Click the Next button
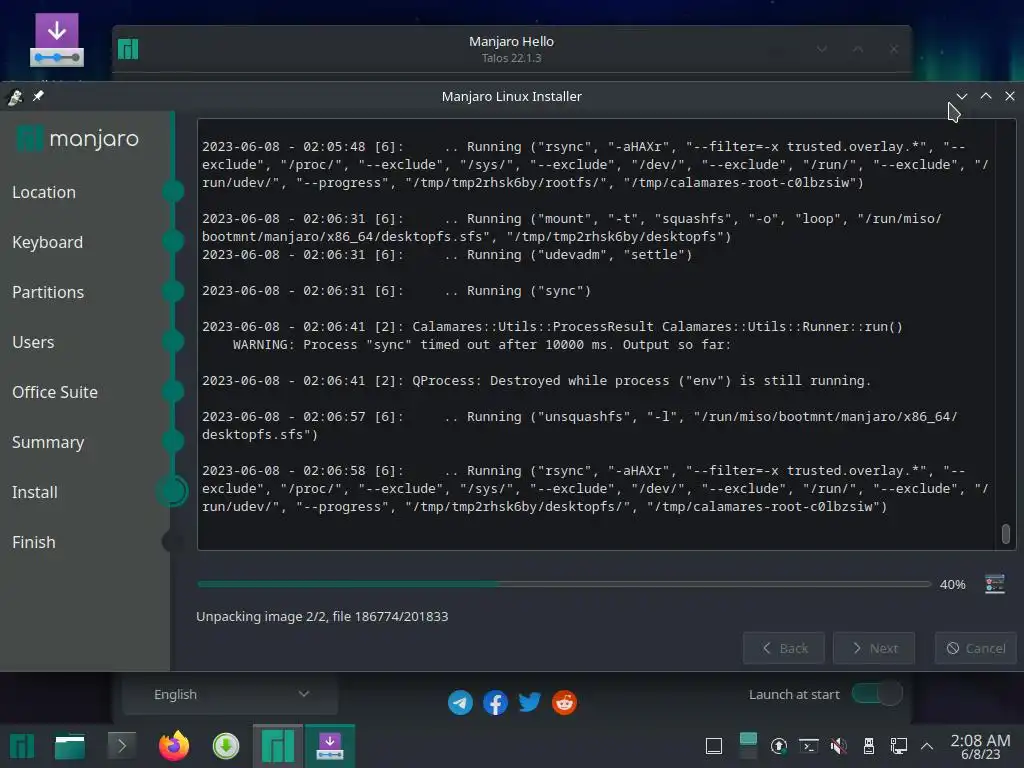 pyautogui.click(x=874, y=648)
